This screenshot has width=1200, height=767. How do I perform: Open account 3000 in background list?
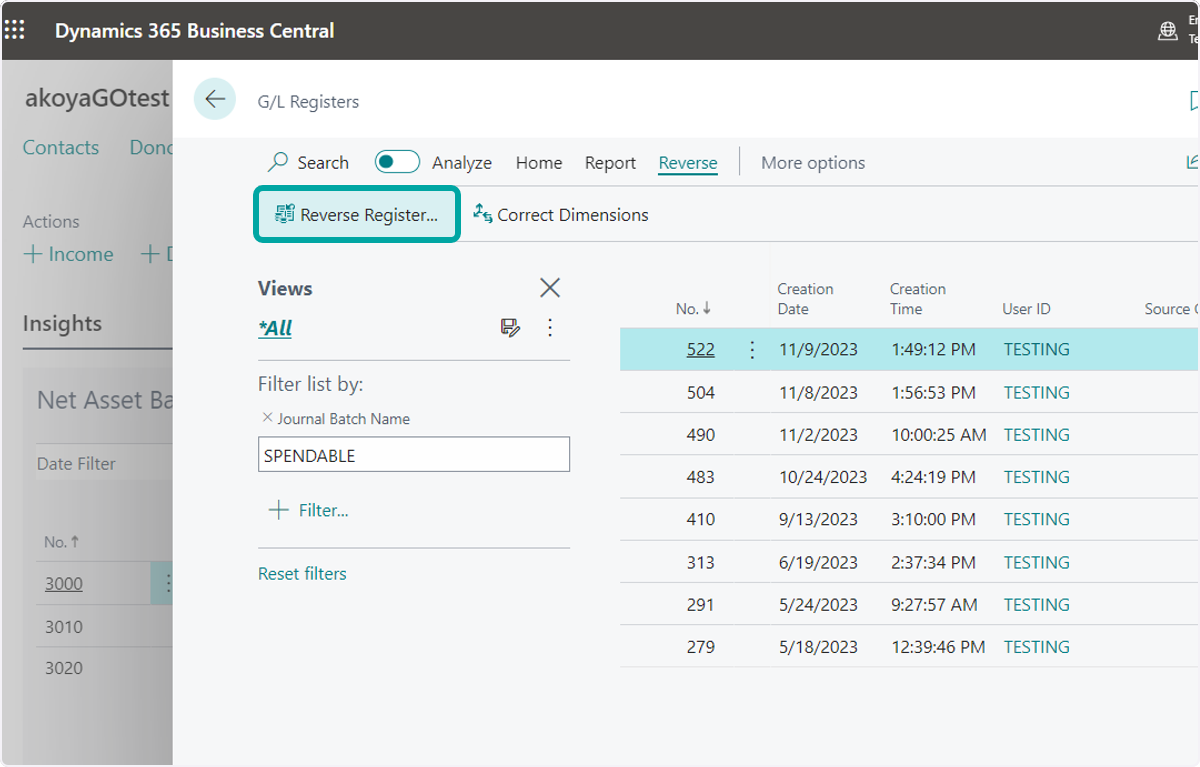[x=64, y=583]
